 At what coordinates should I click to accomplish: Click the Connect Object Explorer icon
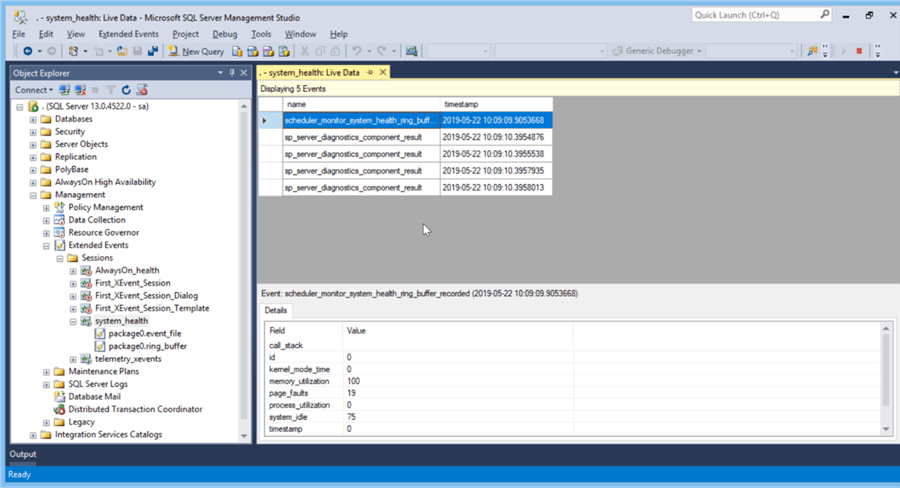point(64,90)
